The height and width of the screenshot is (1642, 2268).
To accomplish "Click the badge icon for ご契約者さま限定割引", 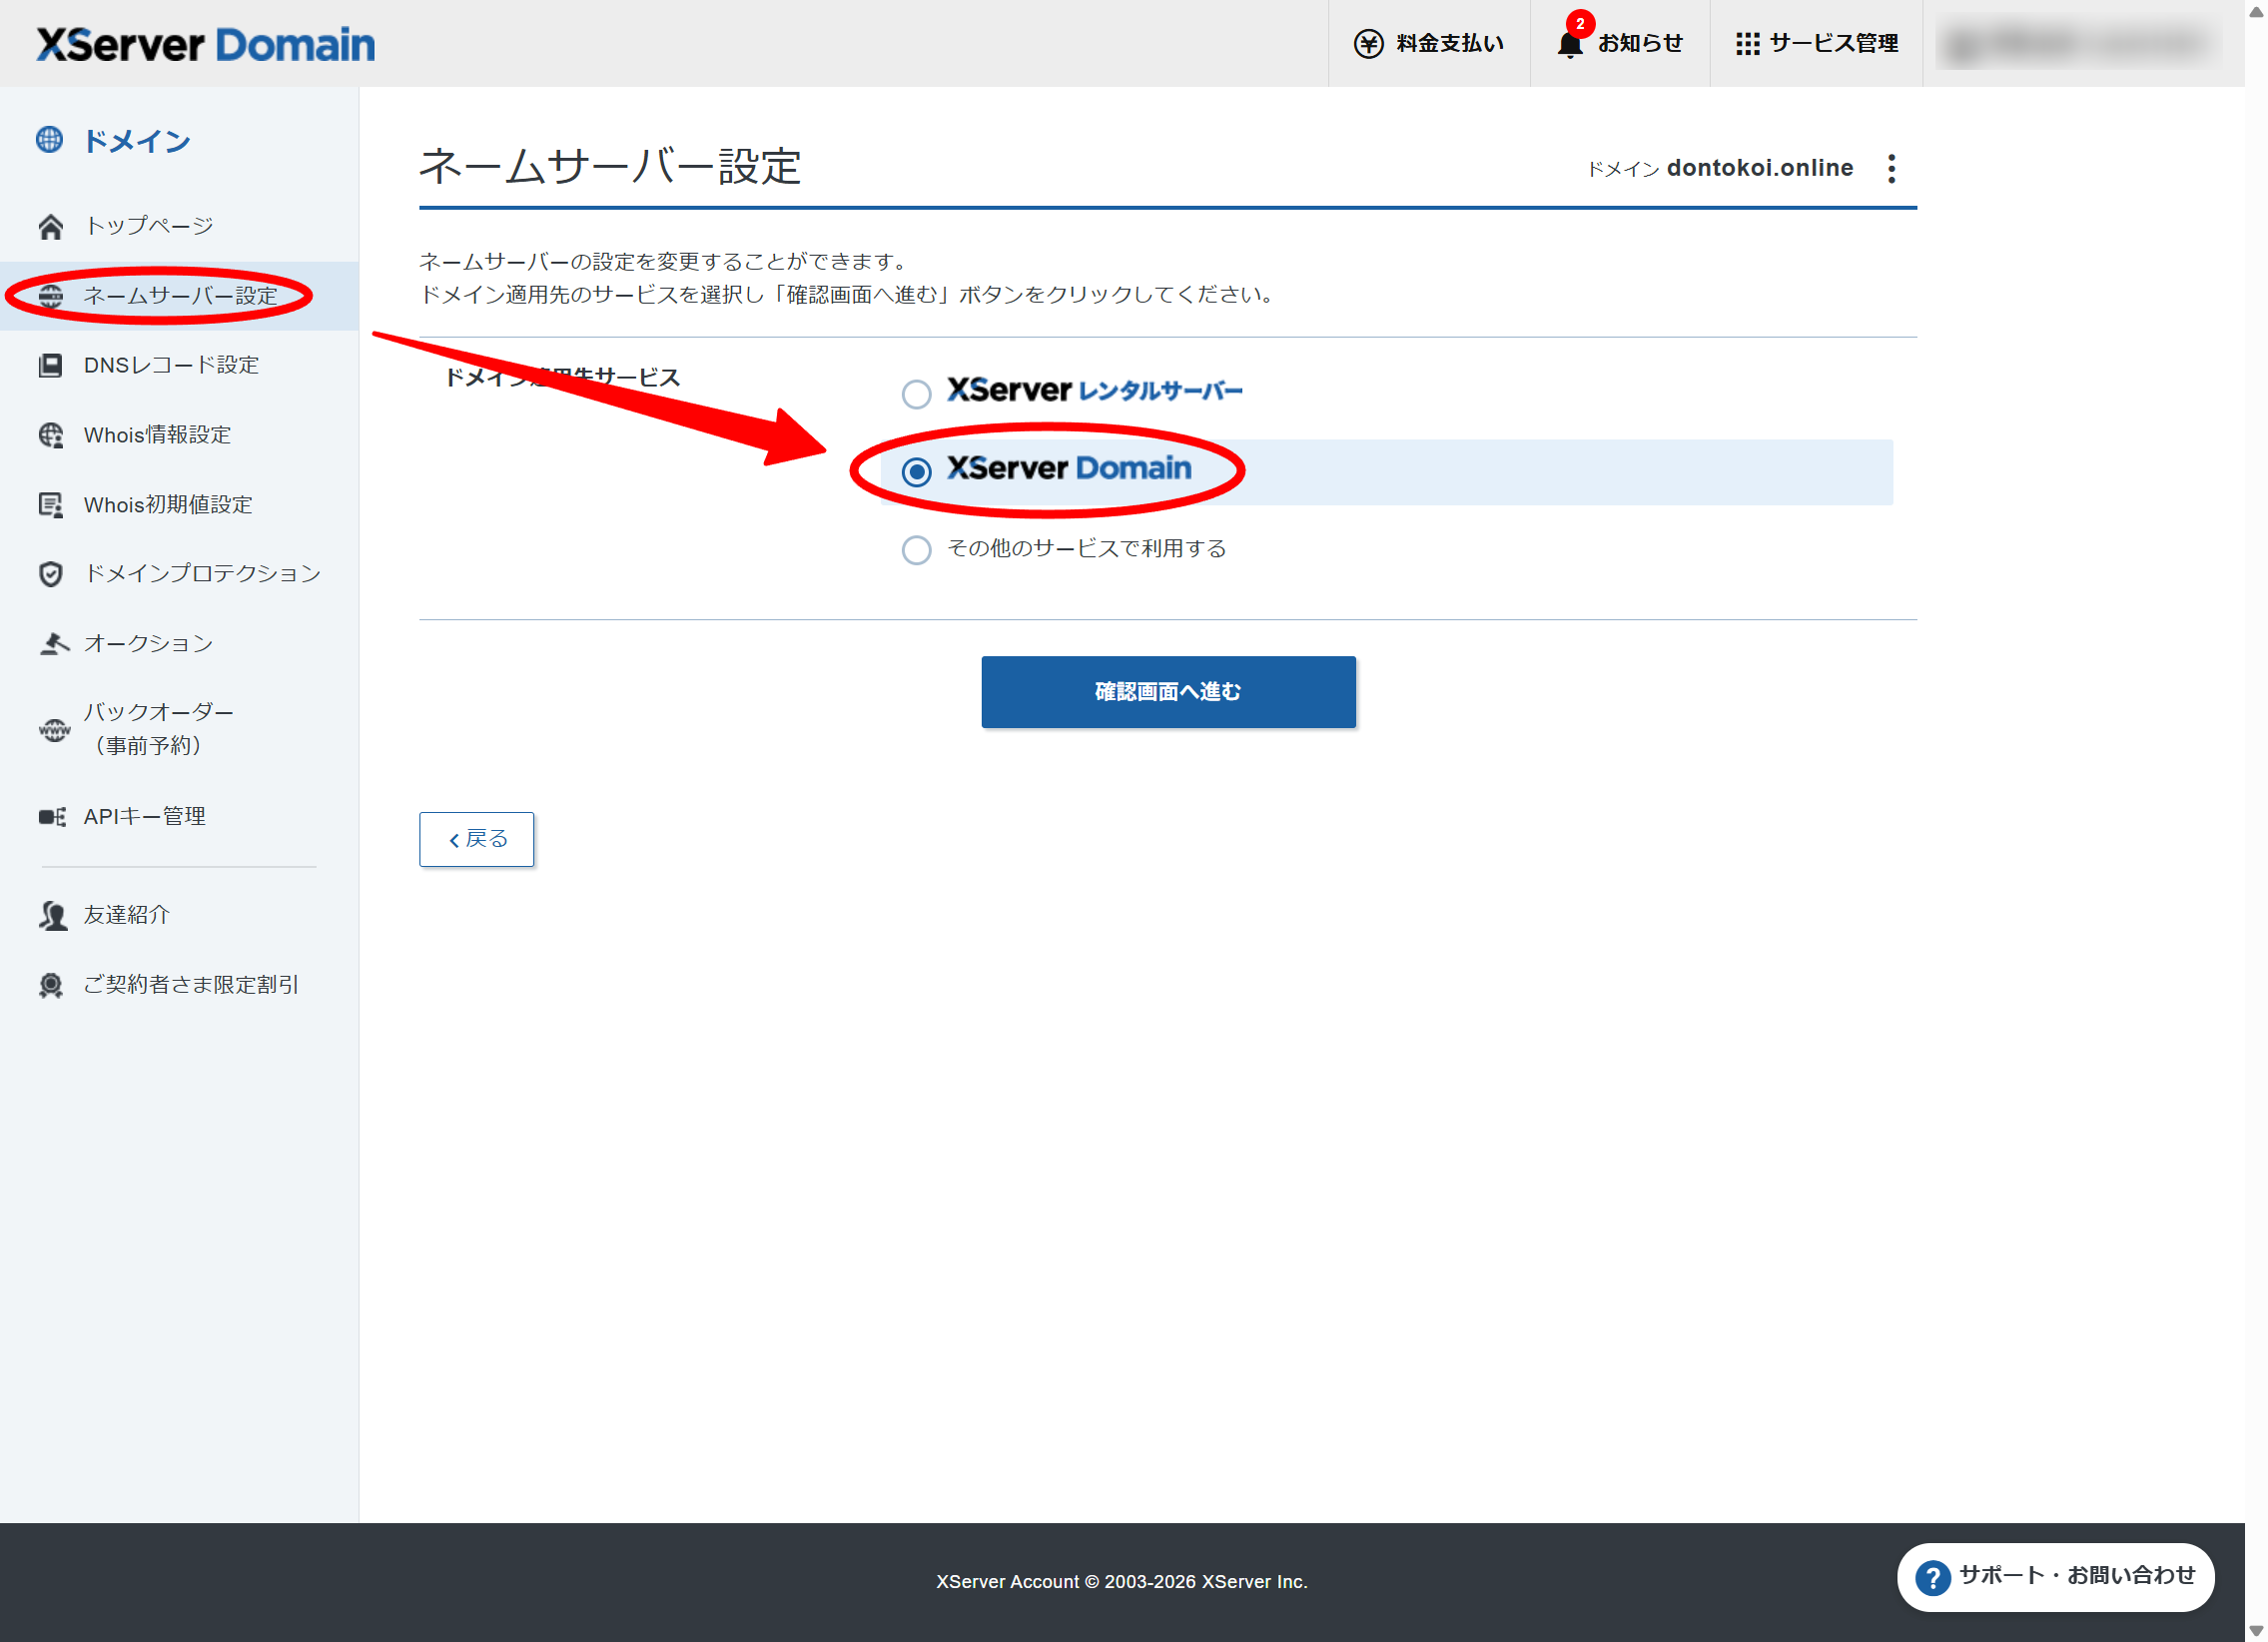I will tap(51, 985).
